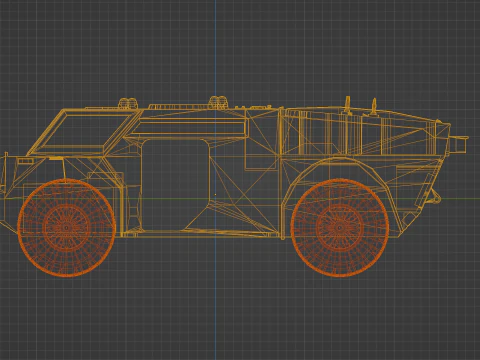This screenshot has width=480, height=360.
Task: Select the right orange wheel wireframe
Action: 340,228
